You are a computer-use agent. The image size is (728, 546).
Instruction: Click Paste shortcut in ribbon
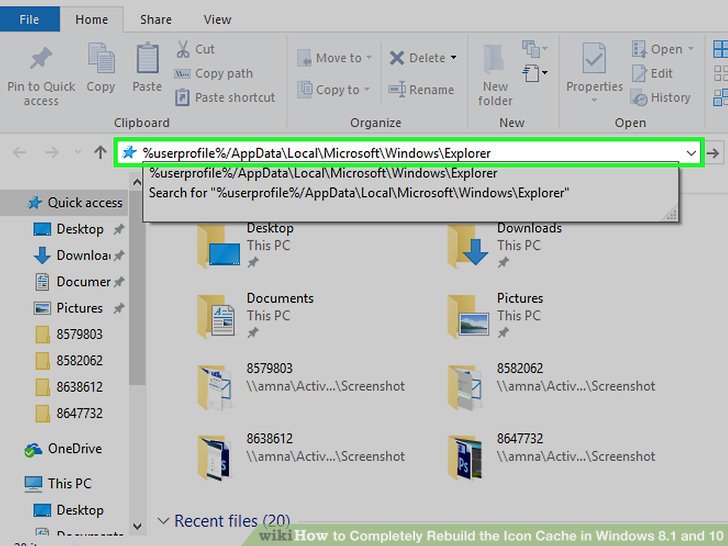pyautogui.click(x=225, y=98)
